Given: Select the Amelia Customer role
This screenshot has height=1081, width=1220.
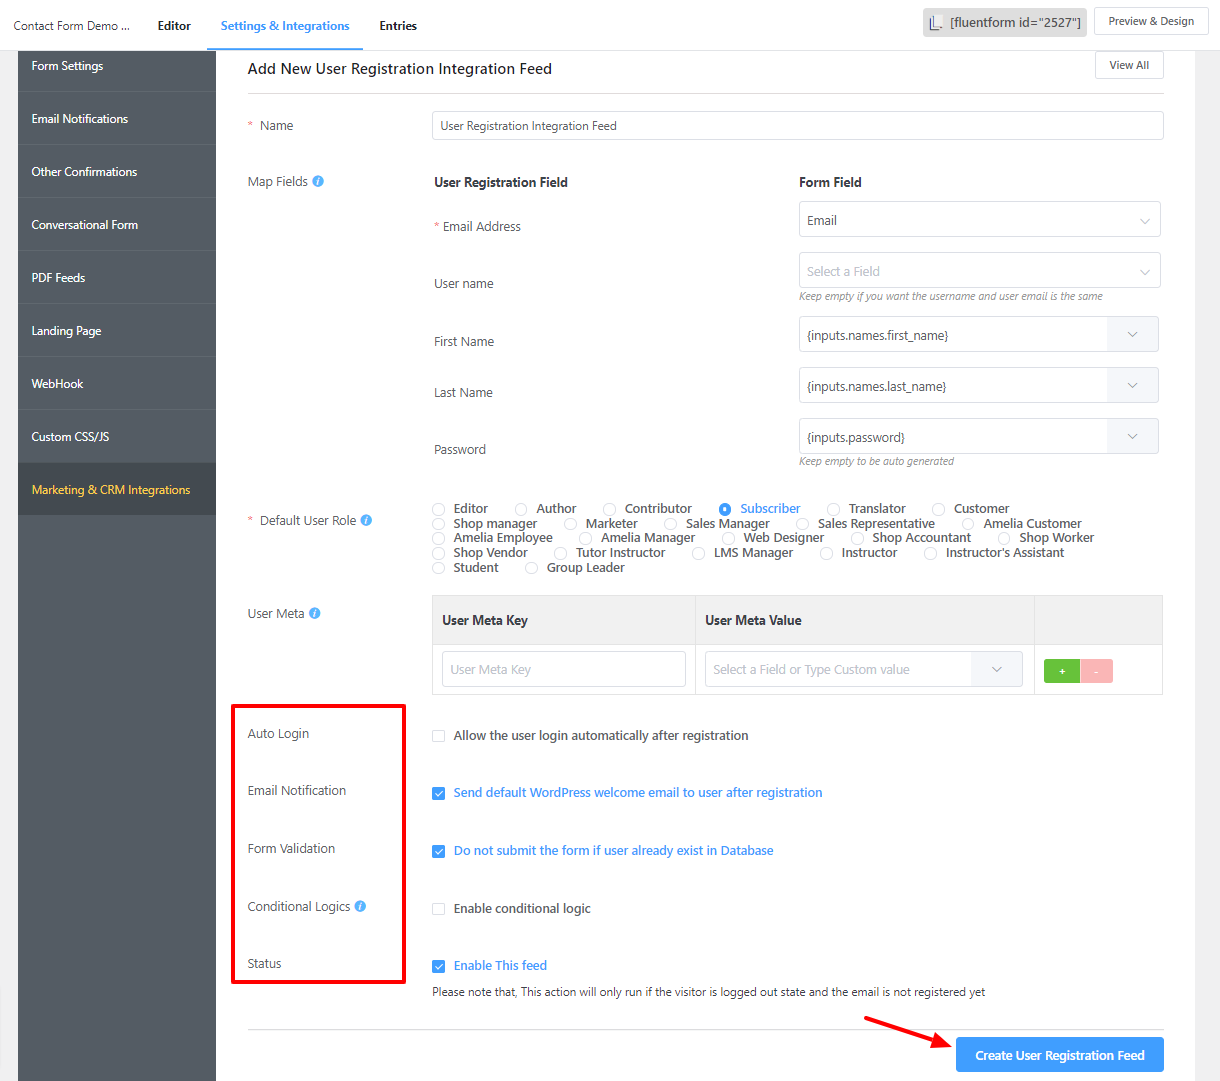Looking at the screenshot, I should click(x=968, y=524).
